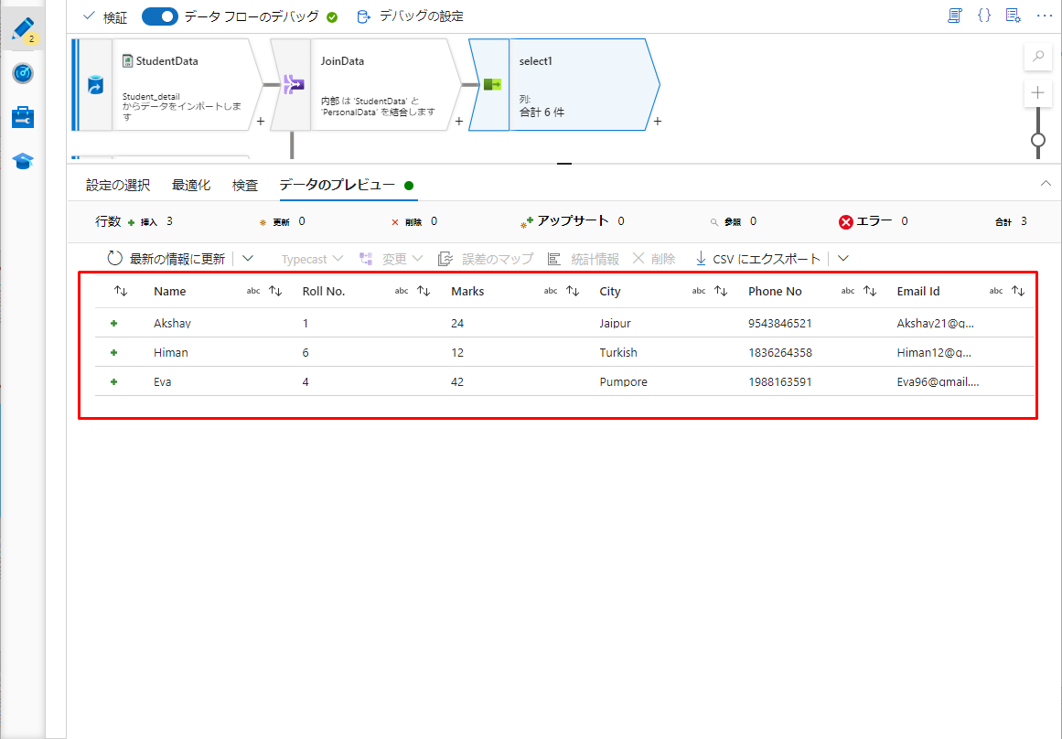Switch to the 設定の選択 tab
Viewport: 1062px width, 739px height.
(x=118, y=185)
